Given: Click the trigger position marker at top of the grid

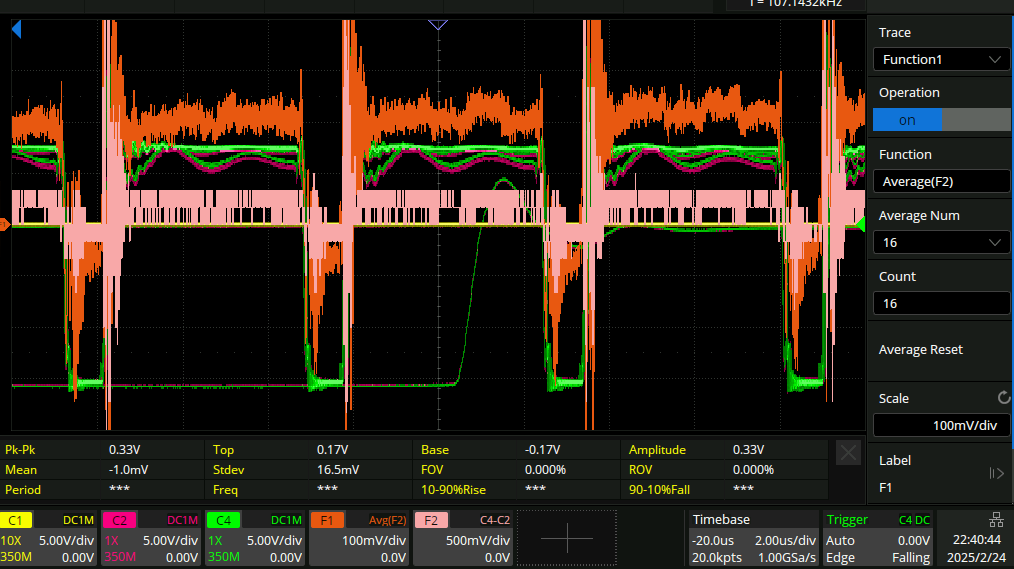Looking at the screenshot, I should tap(437, 24).
